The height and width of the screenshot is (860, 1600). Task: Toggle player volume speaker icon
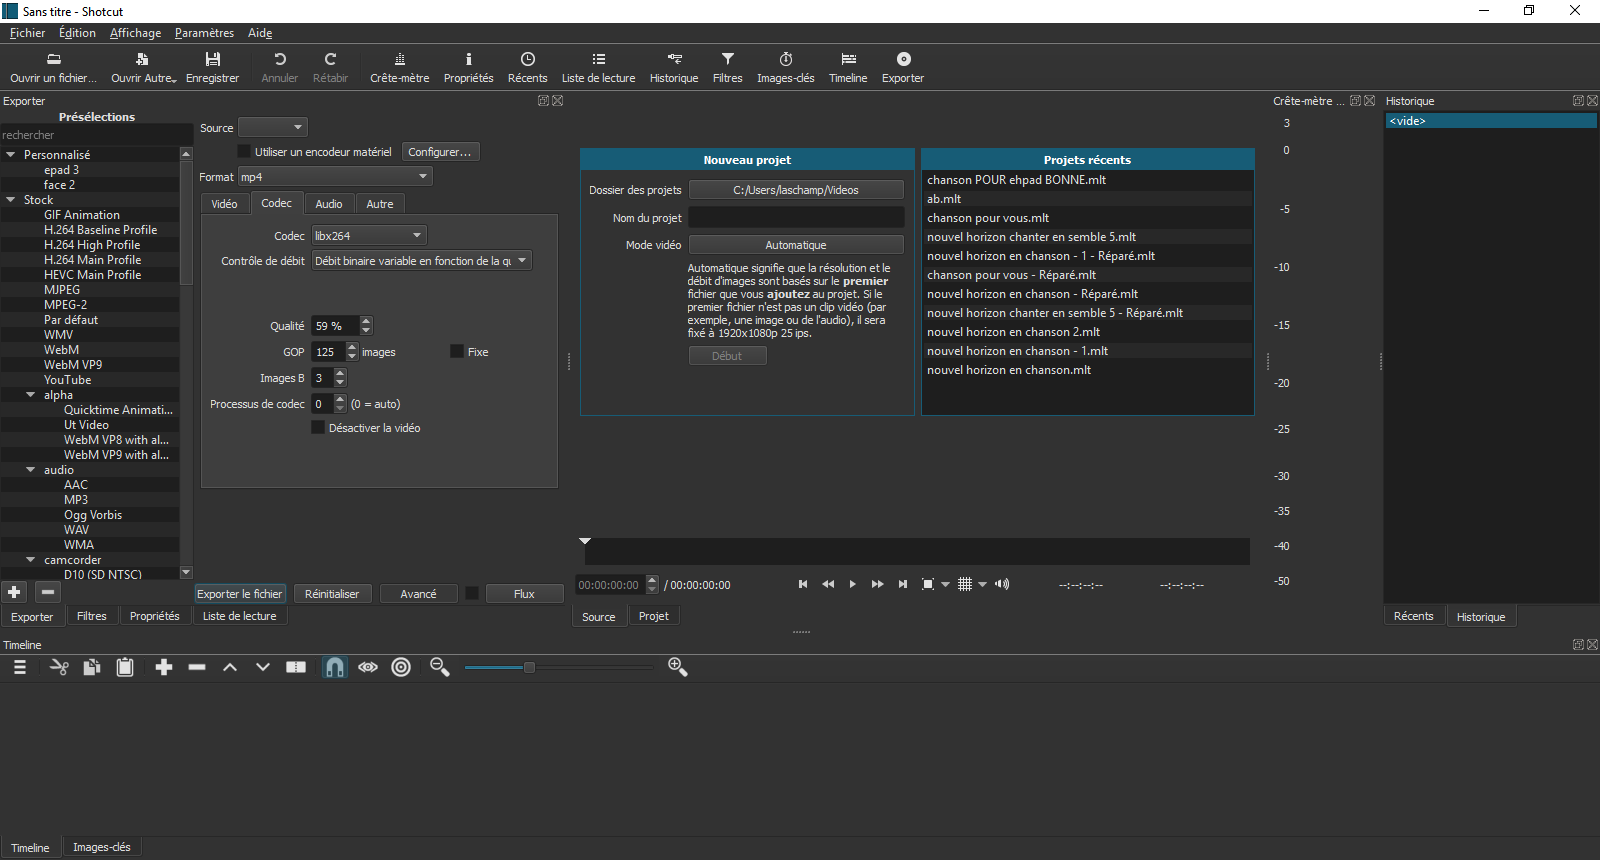click(1002, 584)
